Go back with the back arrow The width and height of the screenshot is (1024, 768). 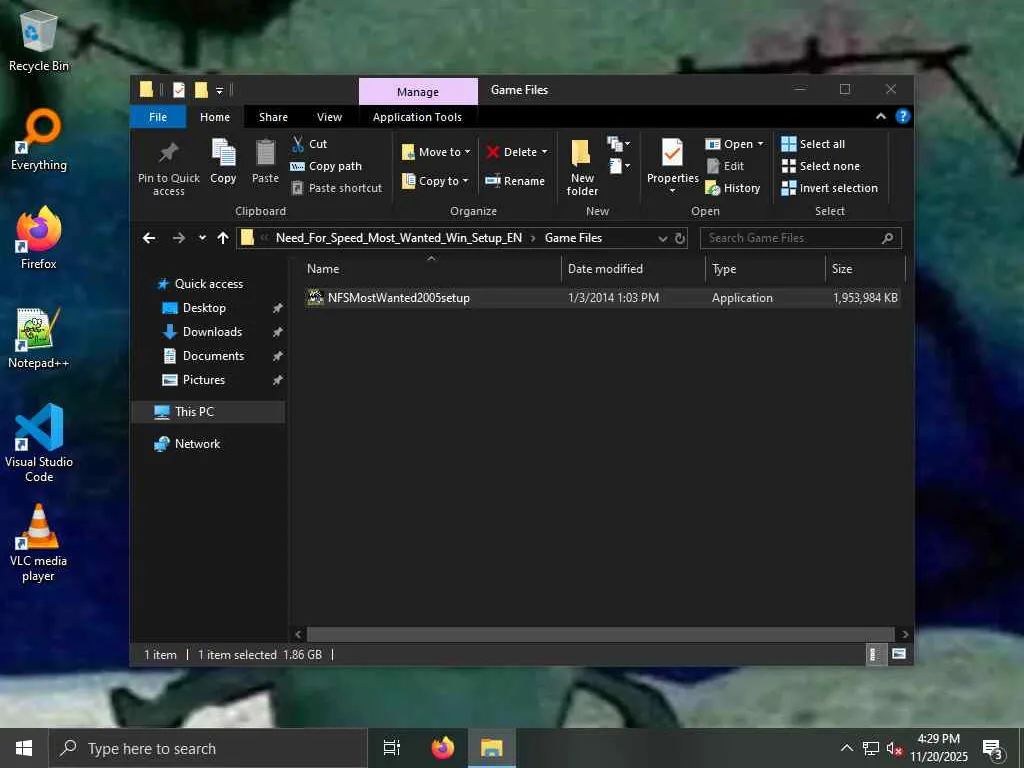pyautogui.click(x=149, y=238)
